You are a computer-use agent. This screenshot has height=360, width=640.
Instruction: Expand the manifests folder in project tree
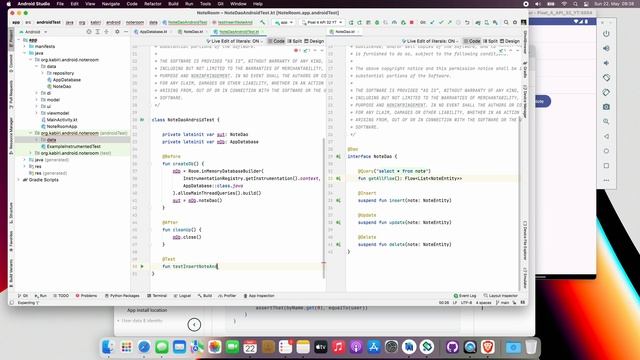[x=25, y=47]
